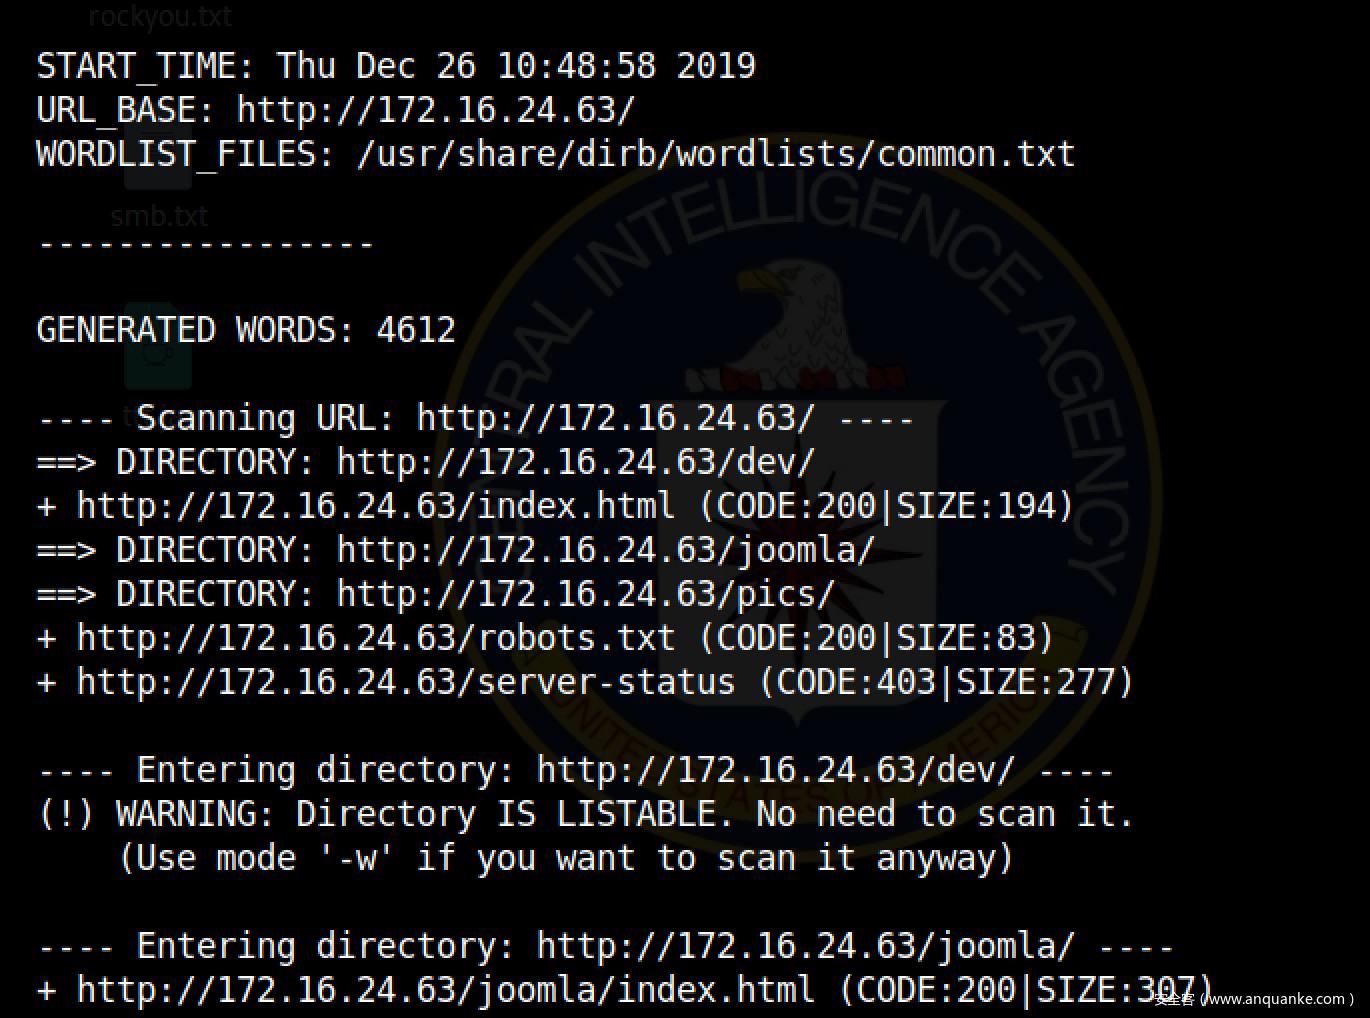
Task: Click the index.html link with SIZE:194
Action: [375, 506]
